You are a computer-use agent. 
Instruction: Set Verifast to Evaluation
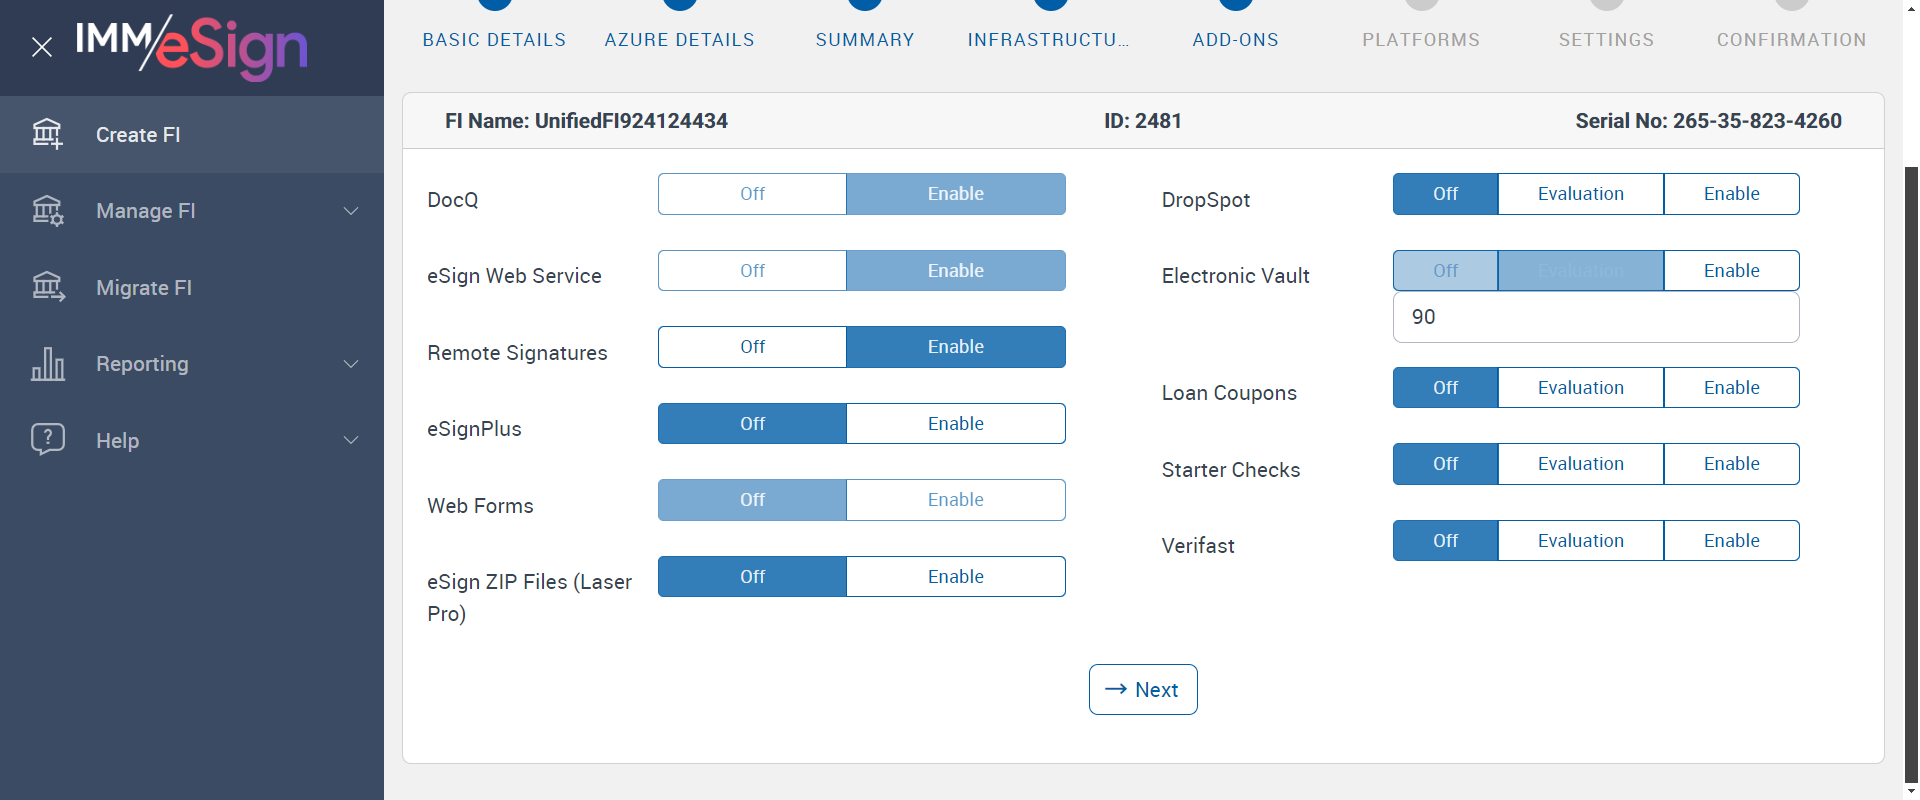(1581, 541)
